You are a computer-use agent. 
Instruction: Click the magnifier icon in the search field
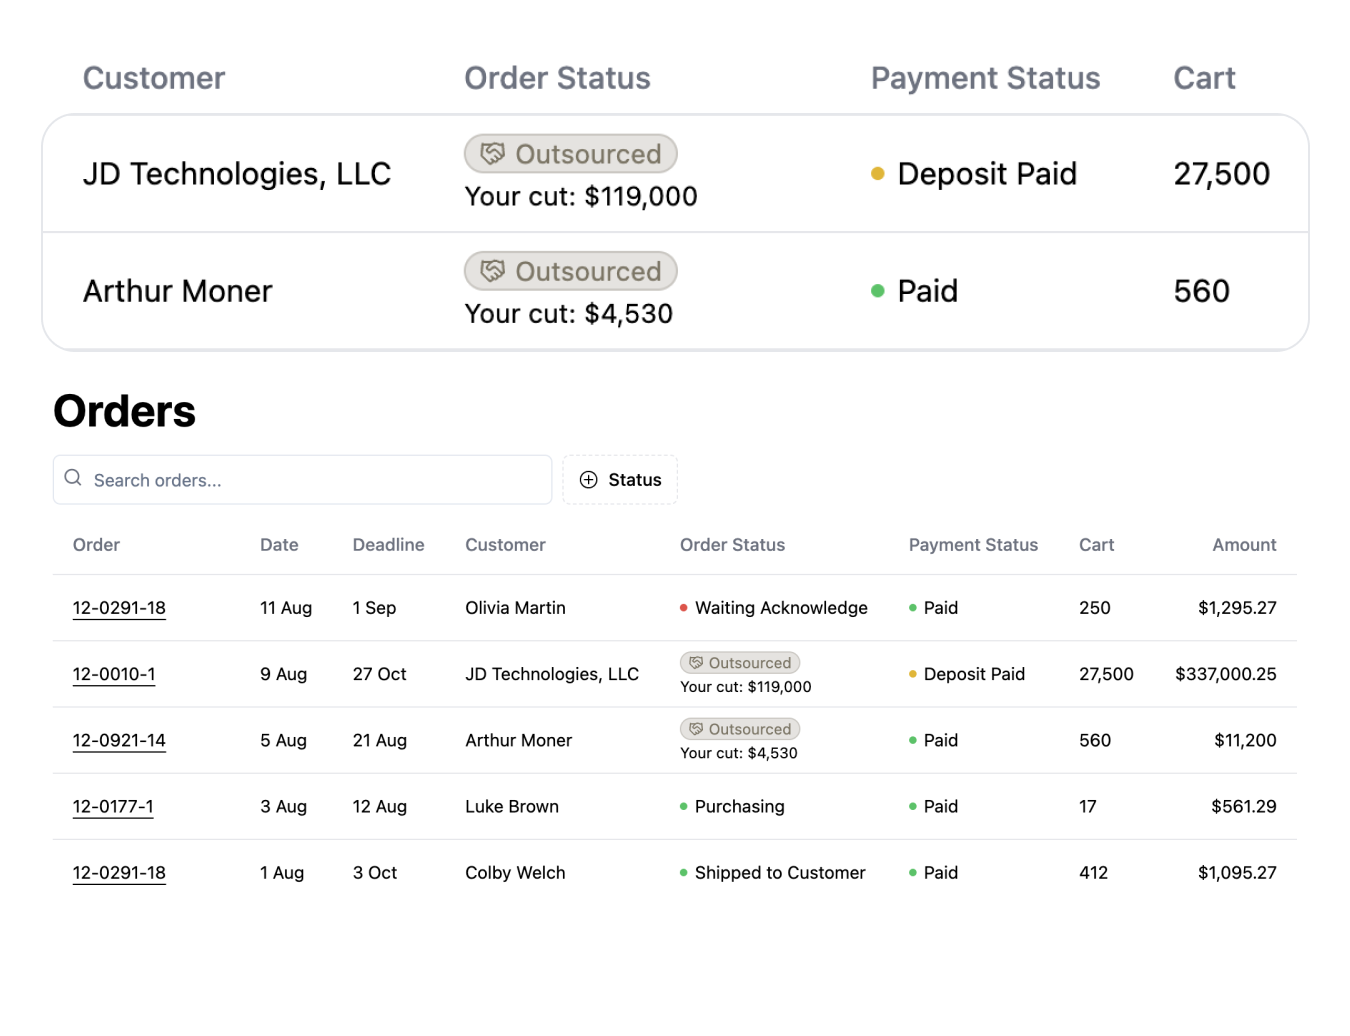73,479
